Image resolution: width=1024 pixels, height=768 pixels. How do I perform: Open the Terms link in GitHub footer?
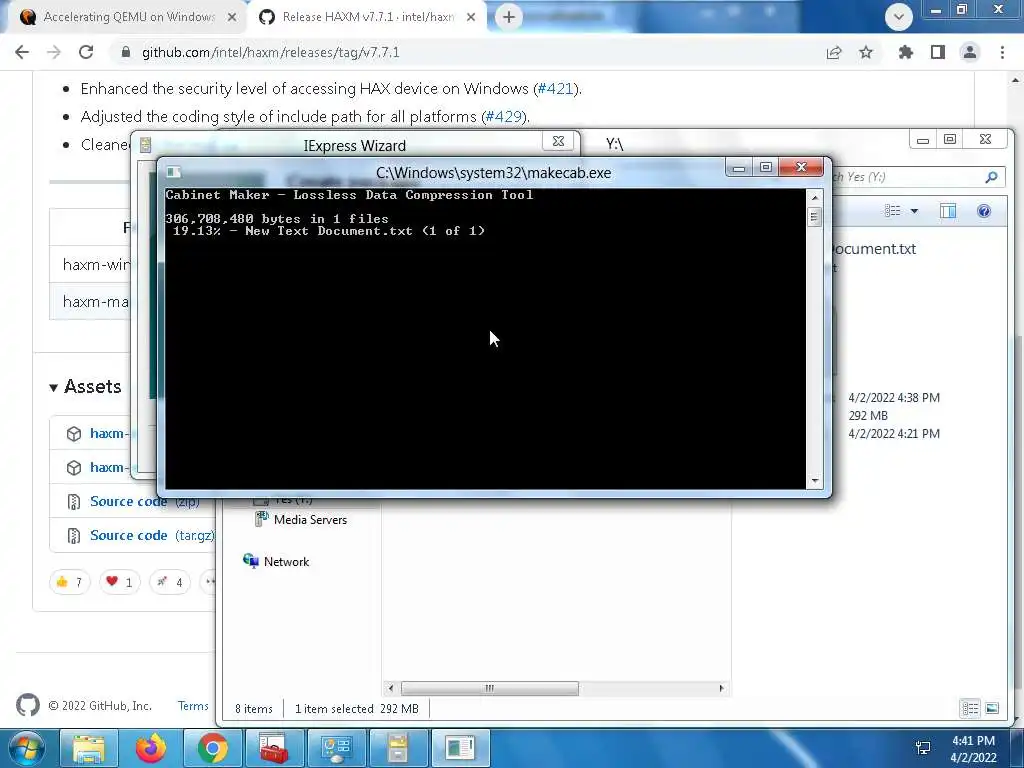click(x=193, y=706)
